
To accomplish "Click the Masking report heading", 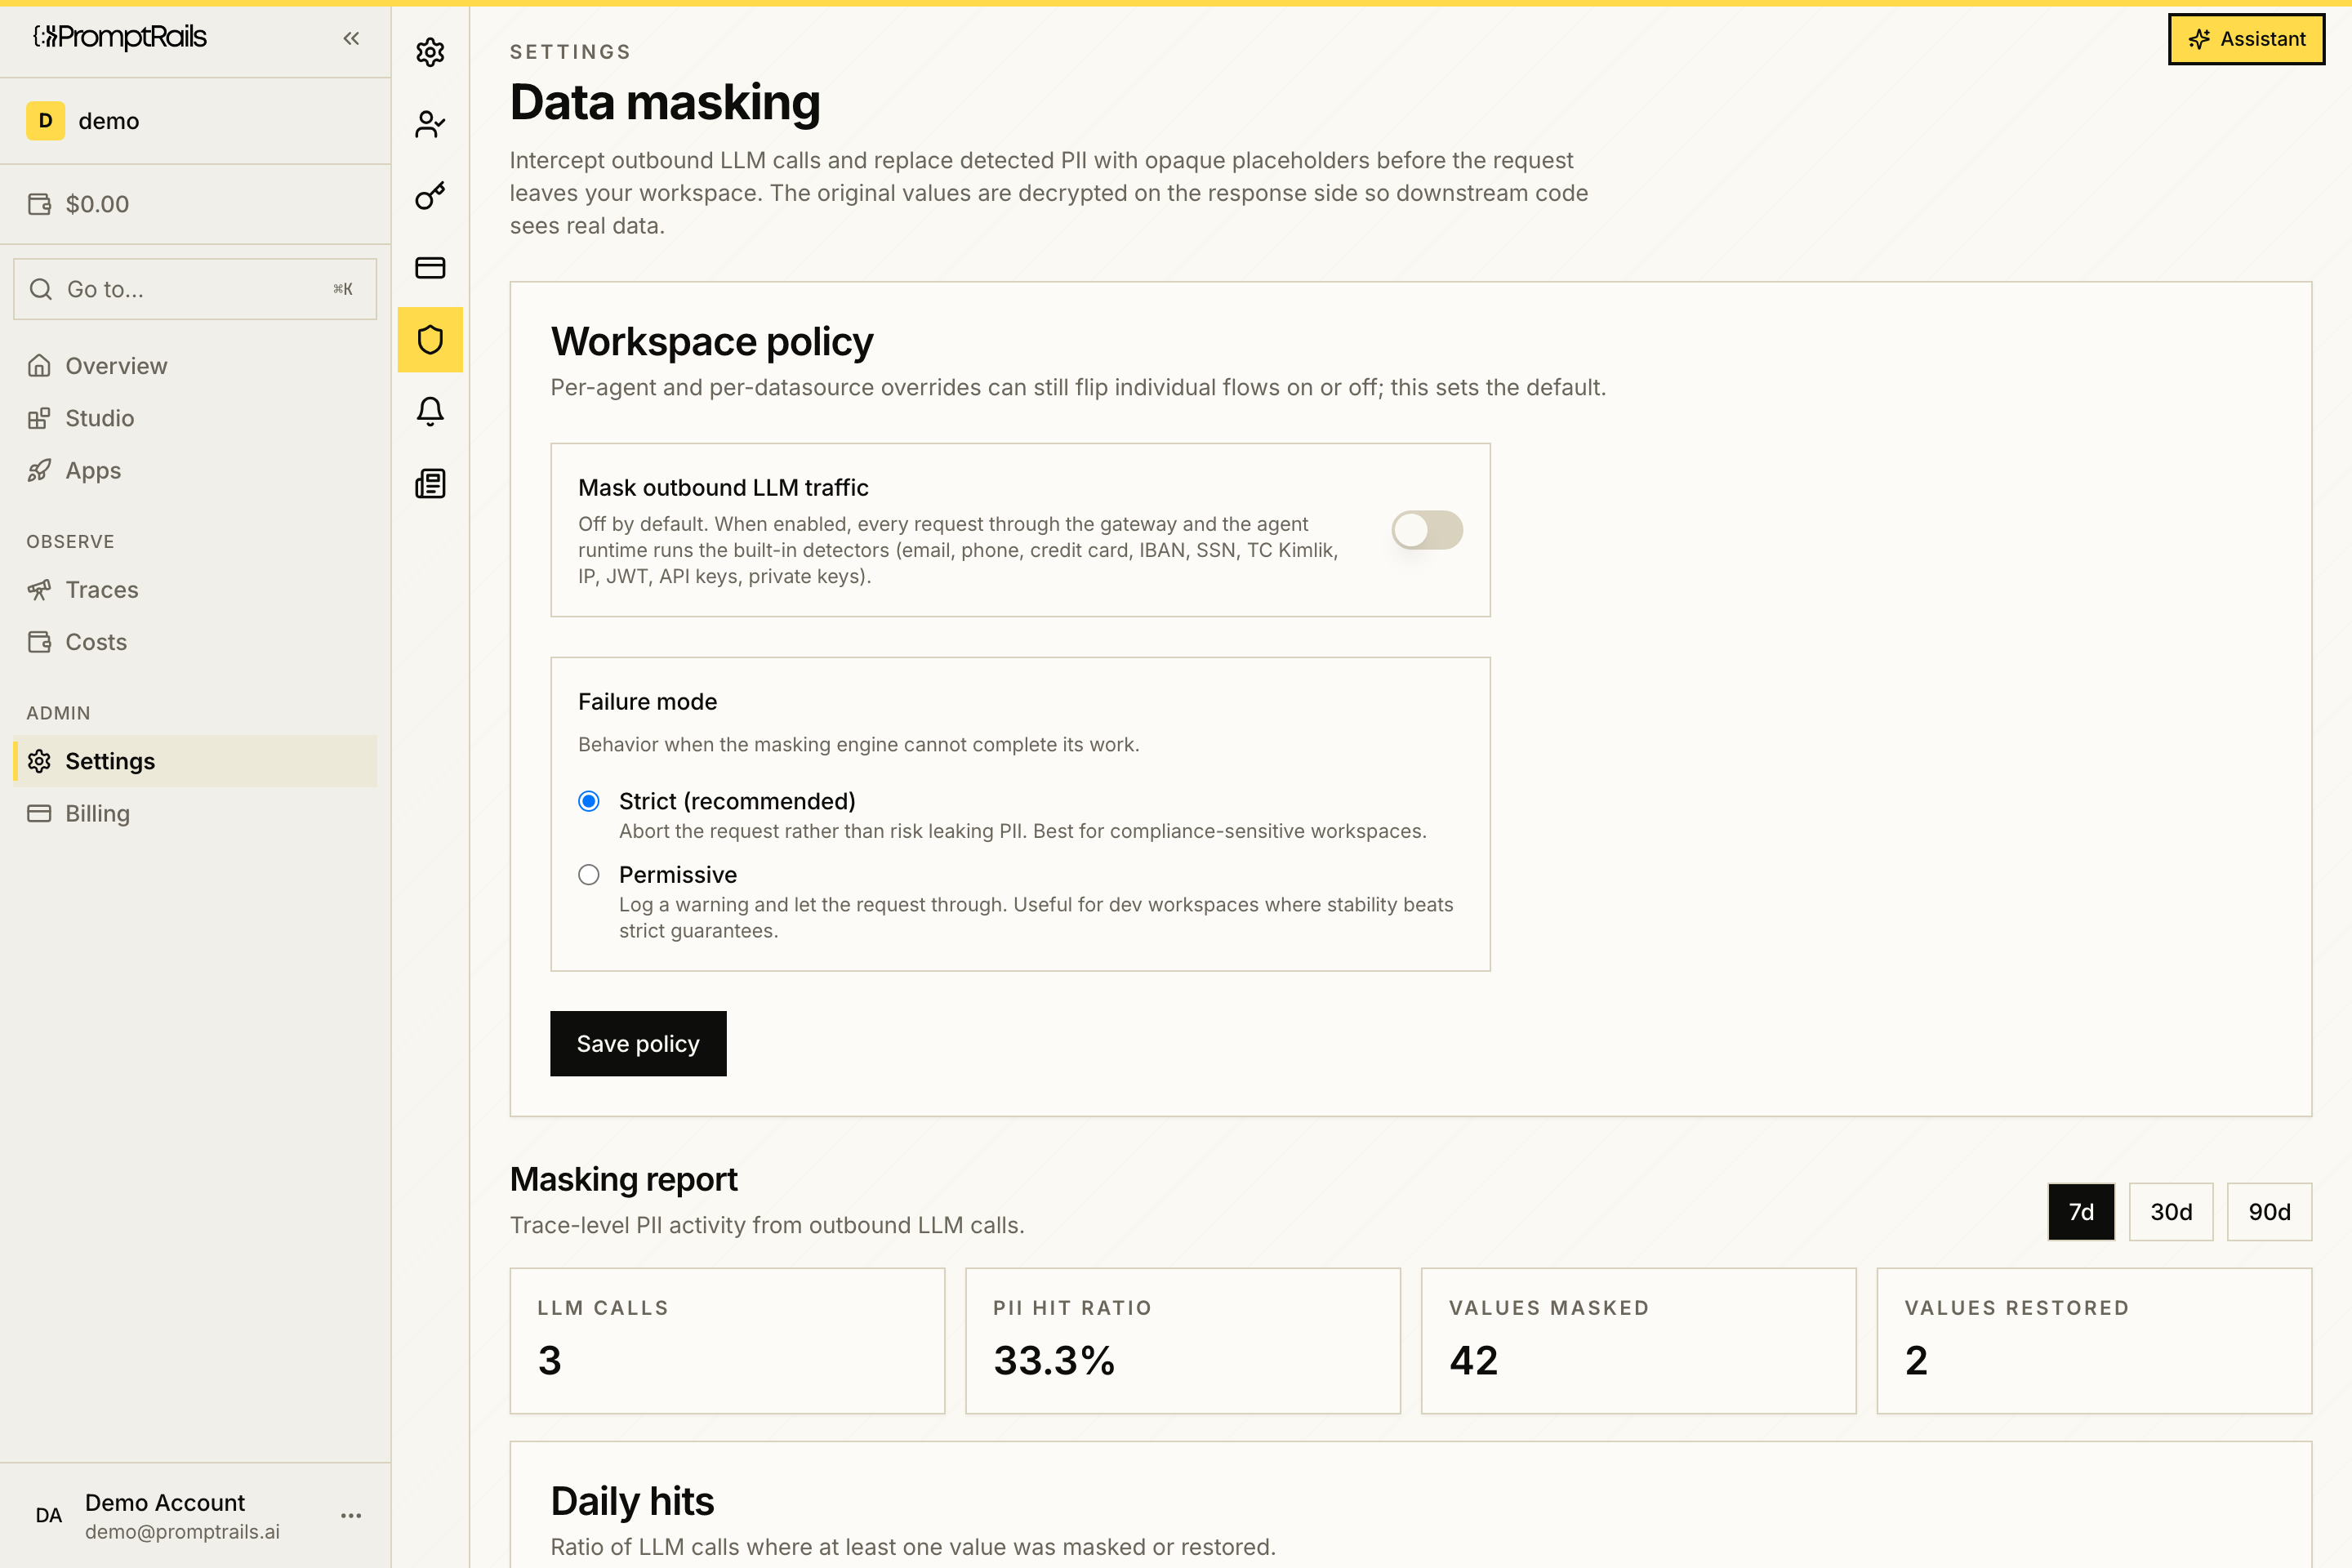I will point(624,1180).
